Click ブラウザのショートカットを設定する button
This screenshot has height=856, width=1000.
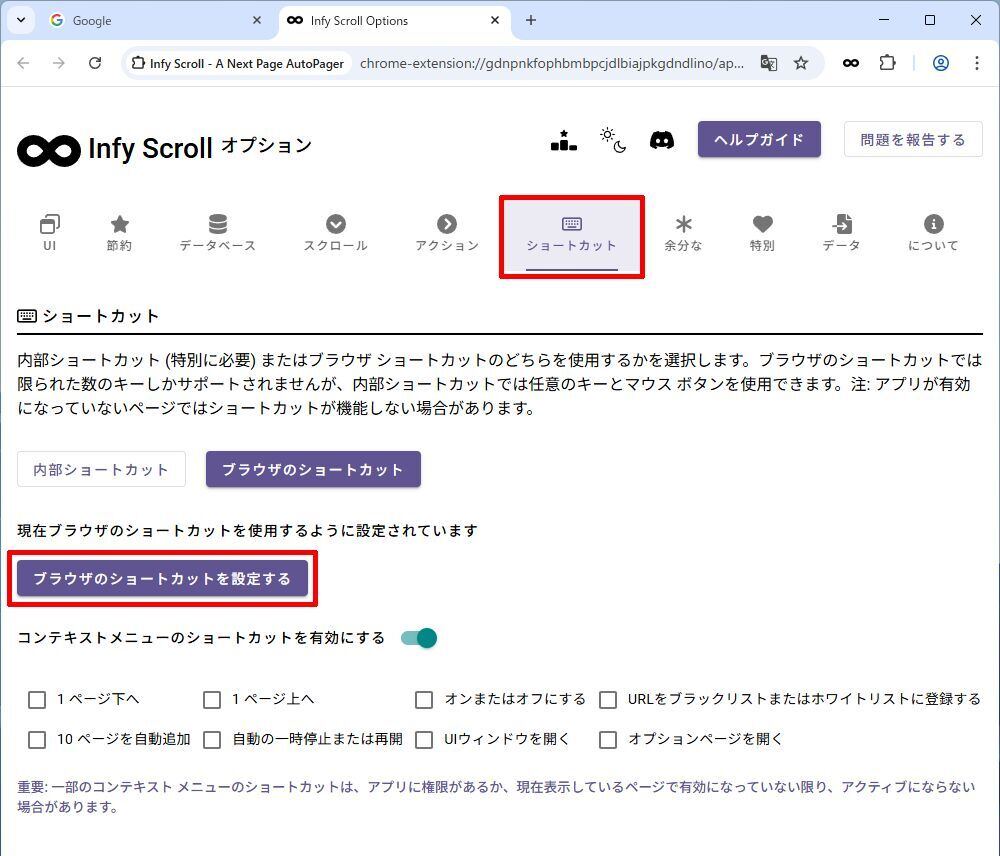click(x=163, y=579)
